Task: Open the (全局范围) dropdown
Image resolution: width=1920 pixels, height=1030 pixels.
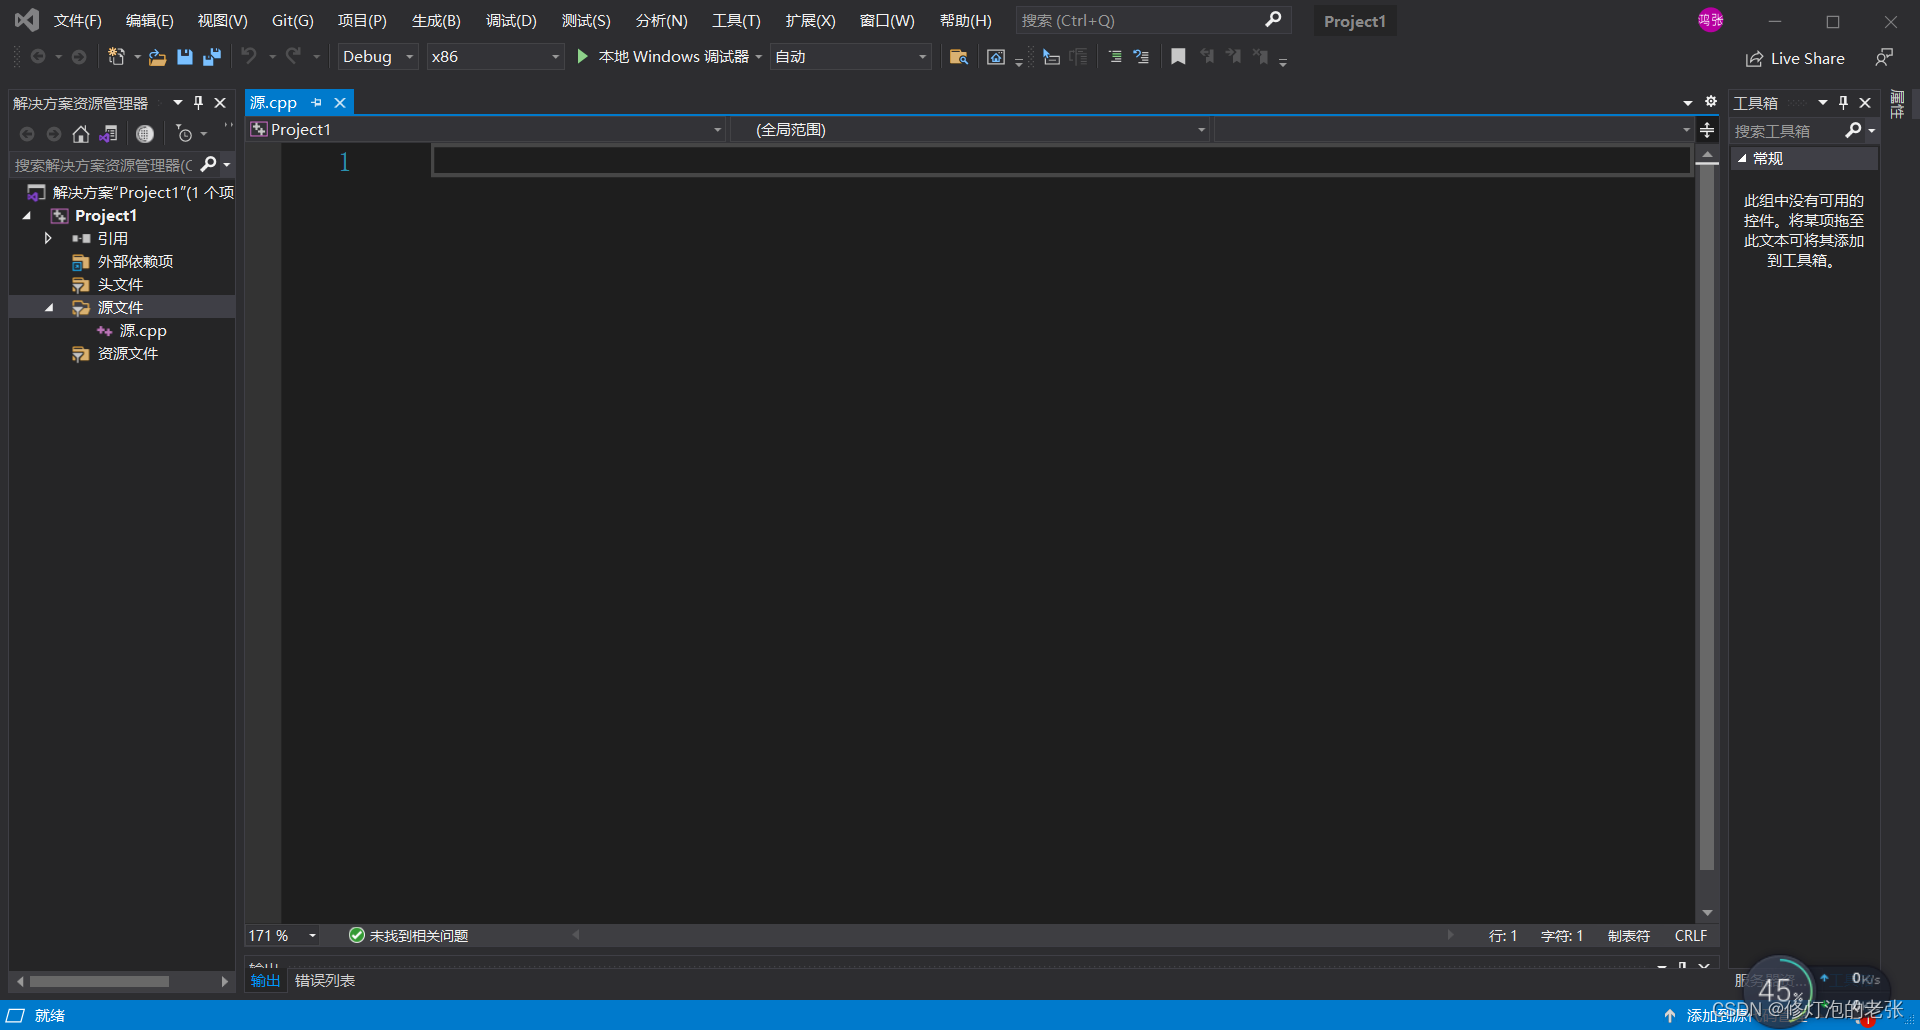Action: coord(970,130)
